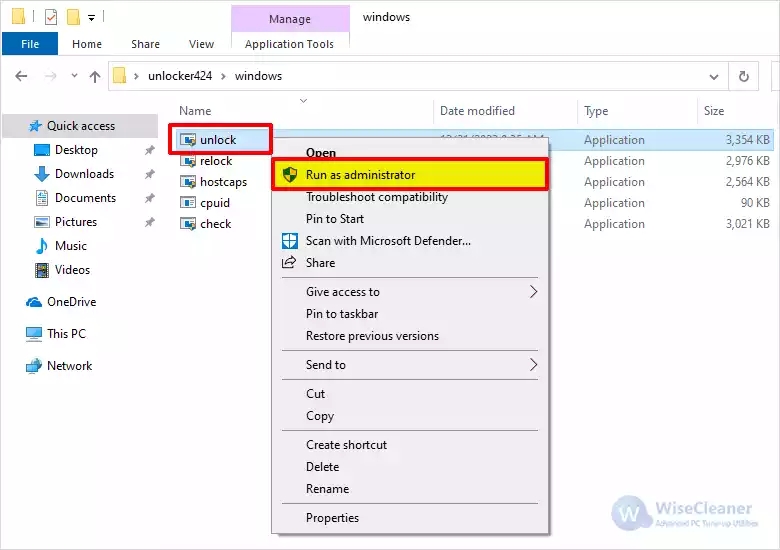Expand the Give access to submenu
Image resolution: width=780 pixels, height=550 pixels.
410,292
